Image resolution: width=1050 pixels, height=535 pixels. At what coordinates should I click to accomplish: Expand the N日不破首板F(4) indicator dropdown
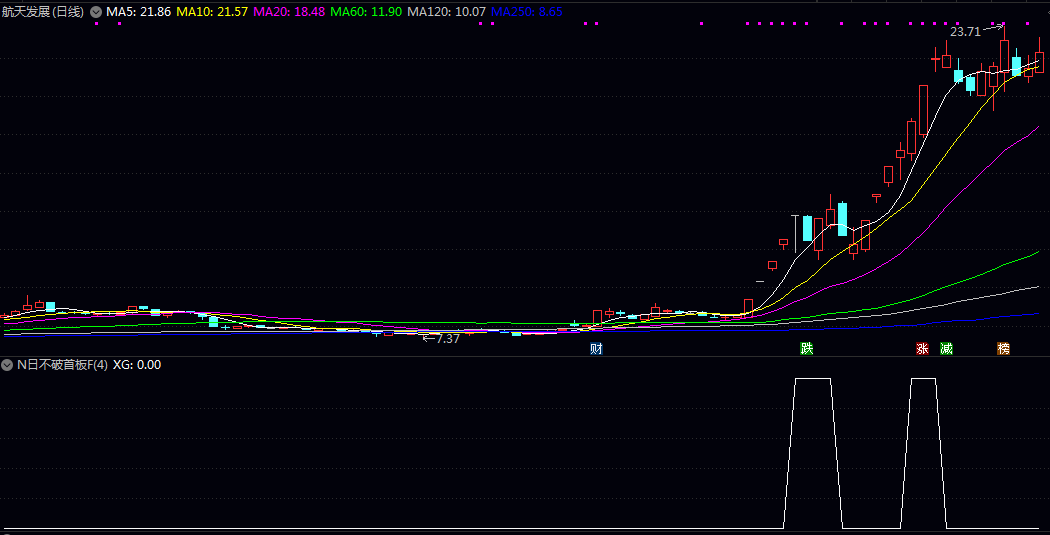tap(7, 365)
